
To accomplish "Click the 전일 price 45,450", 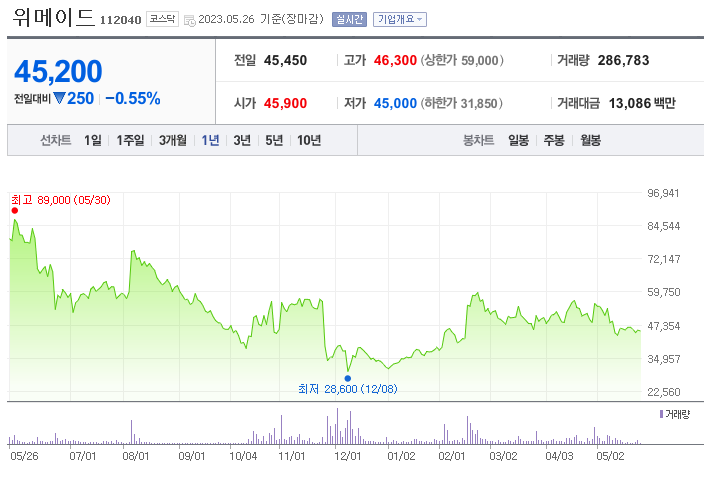I will [285, 60].
